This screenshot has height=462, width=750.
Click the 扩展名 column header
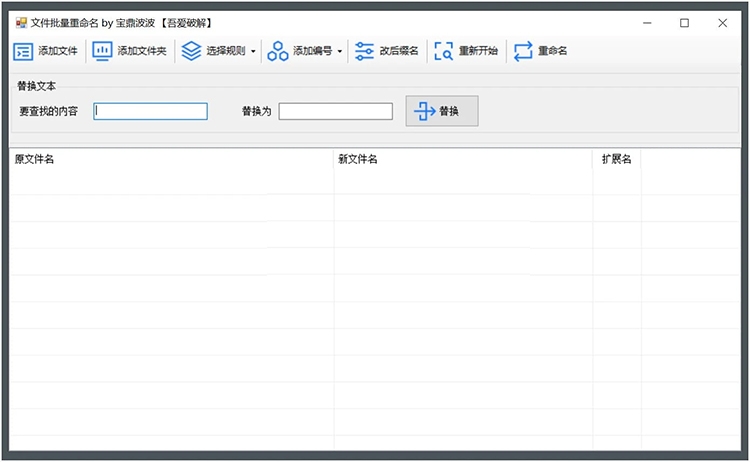tap(616, 160)
